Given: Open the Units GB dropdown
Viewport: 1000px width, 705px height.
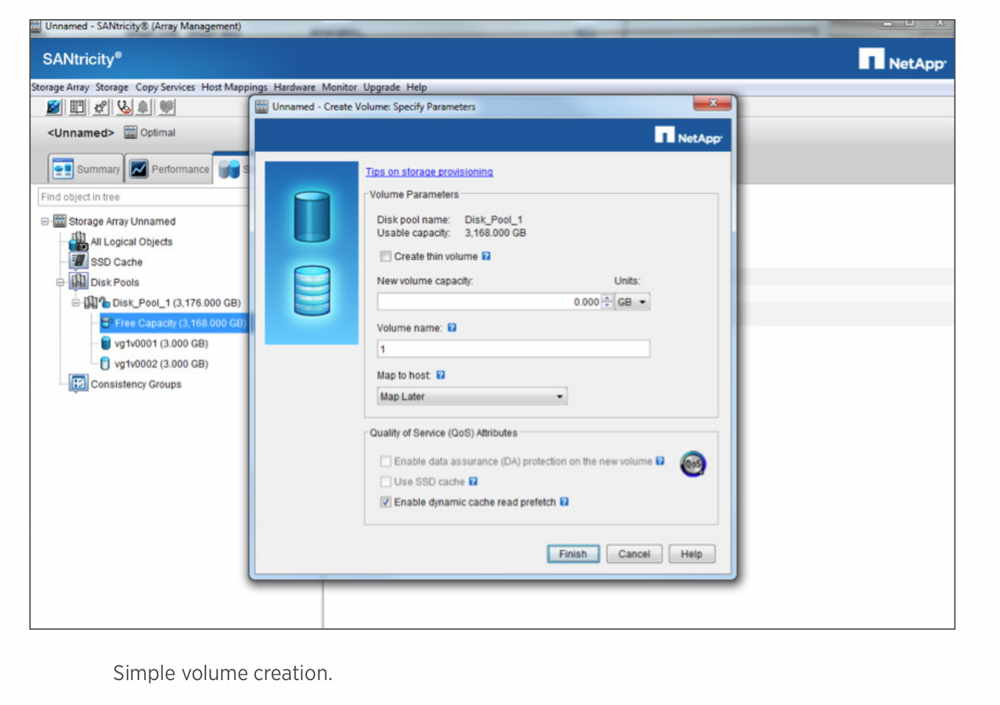Looking at the screenshot, I should [x=633, y=302].
